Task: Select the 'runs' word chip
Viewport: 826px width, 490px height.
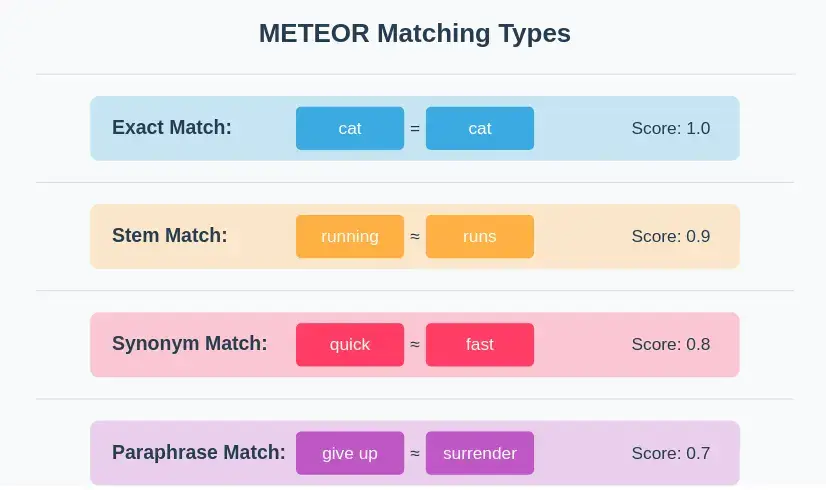Action: tap(480, 237)
